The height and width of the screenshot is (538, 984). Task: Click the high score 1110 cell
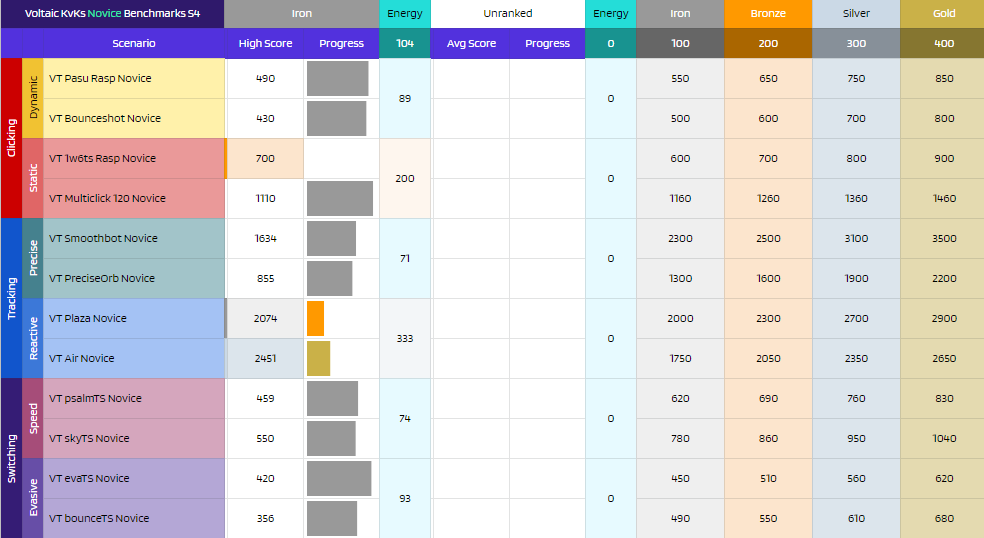[x=265, y=198]
